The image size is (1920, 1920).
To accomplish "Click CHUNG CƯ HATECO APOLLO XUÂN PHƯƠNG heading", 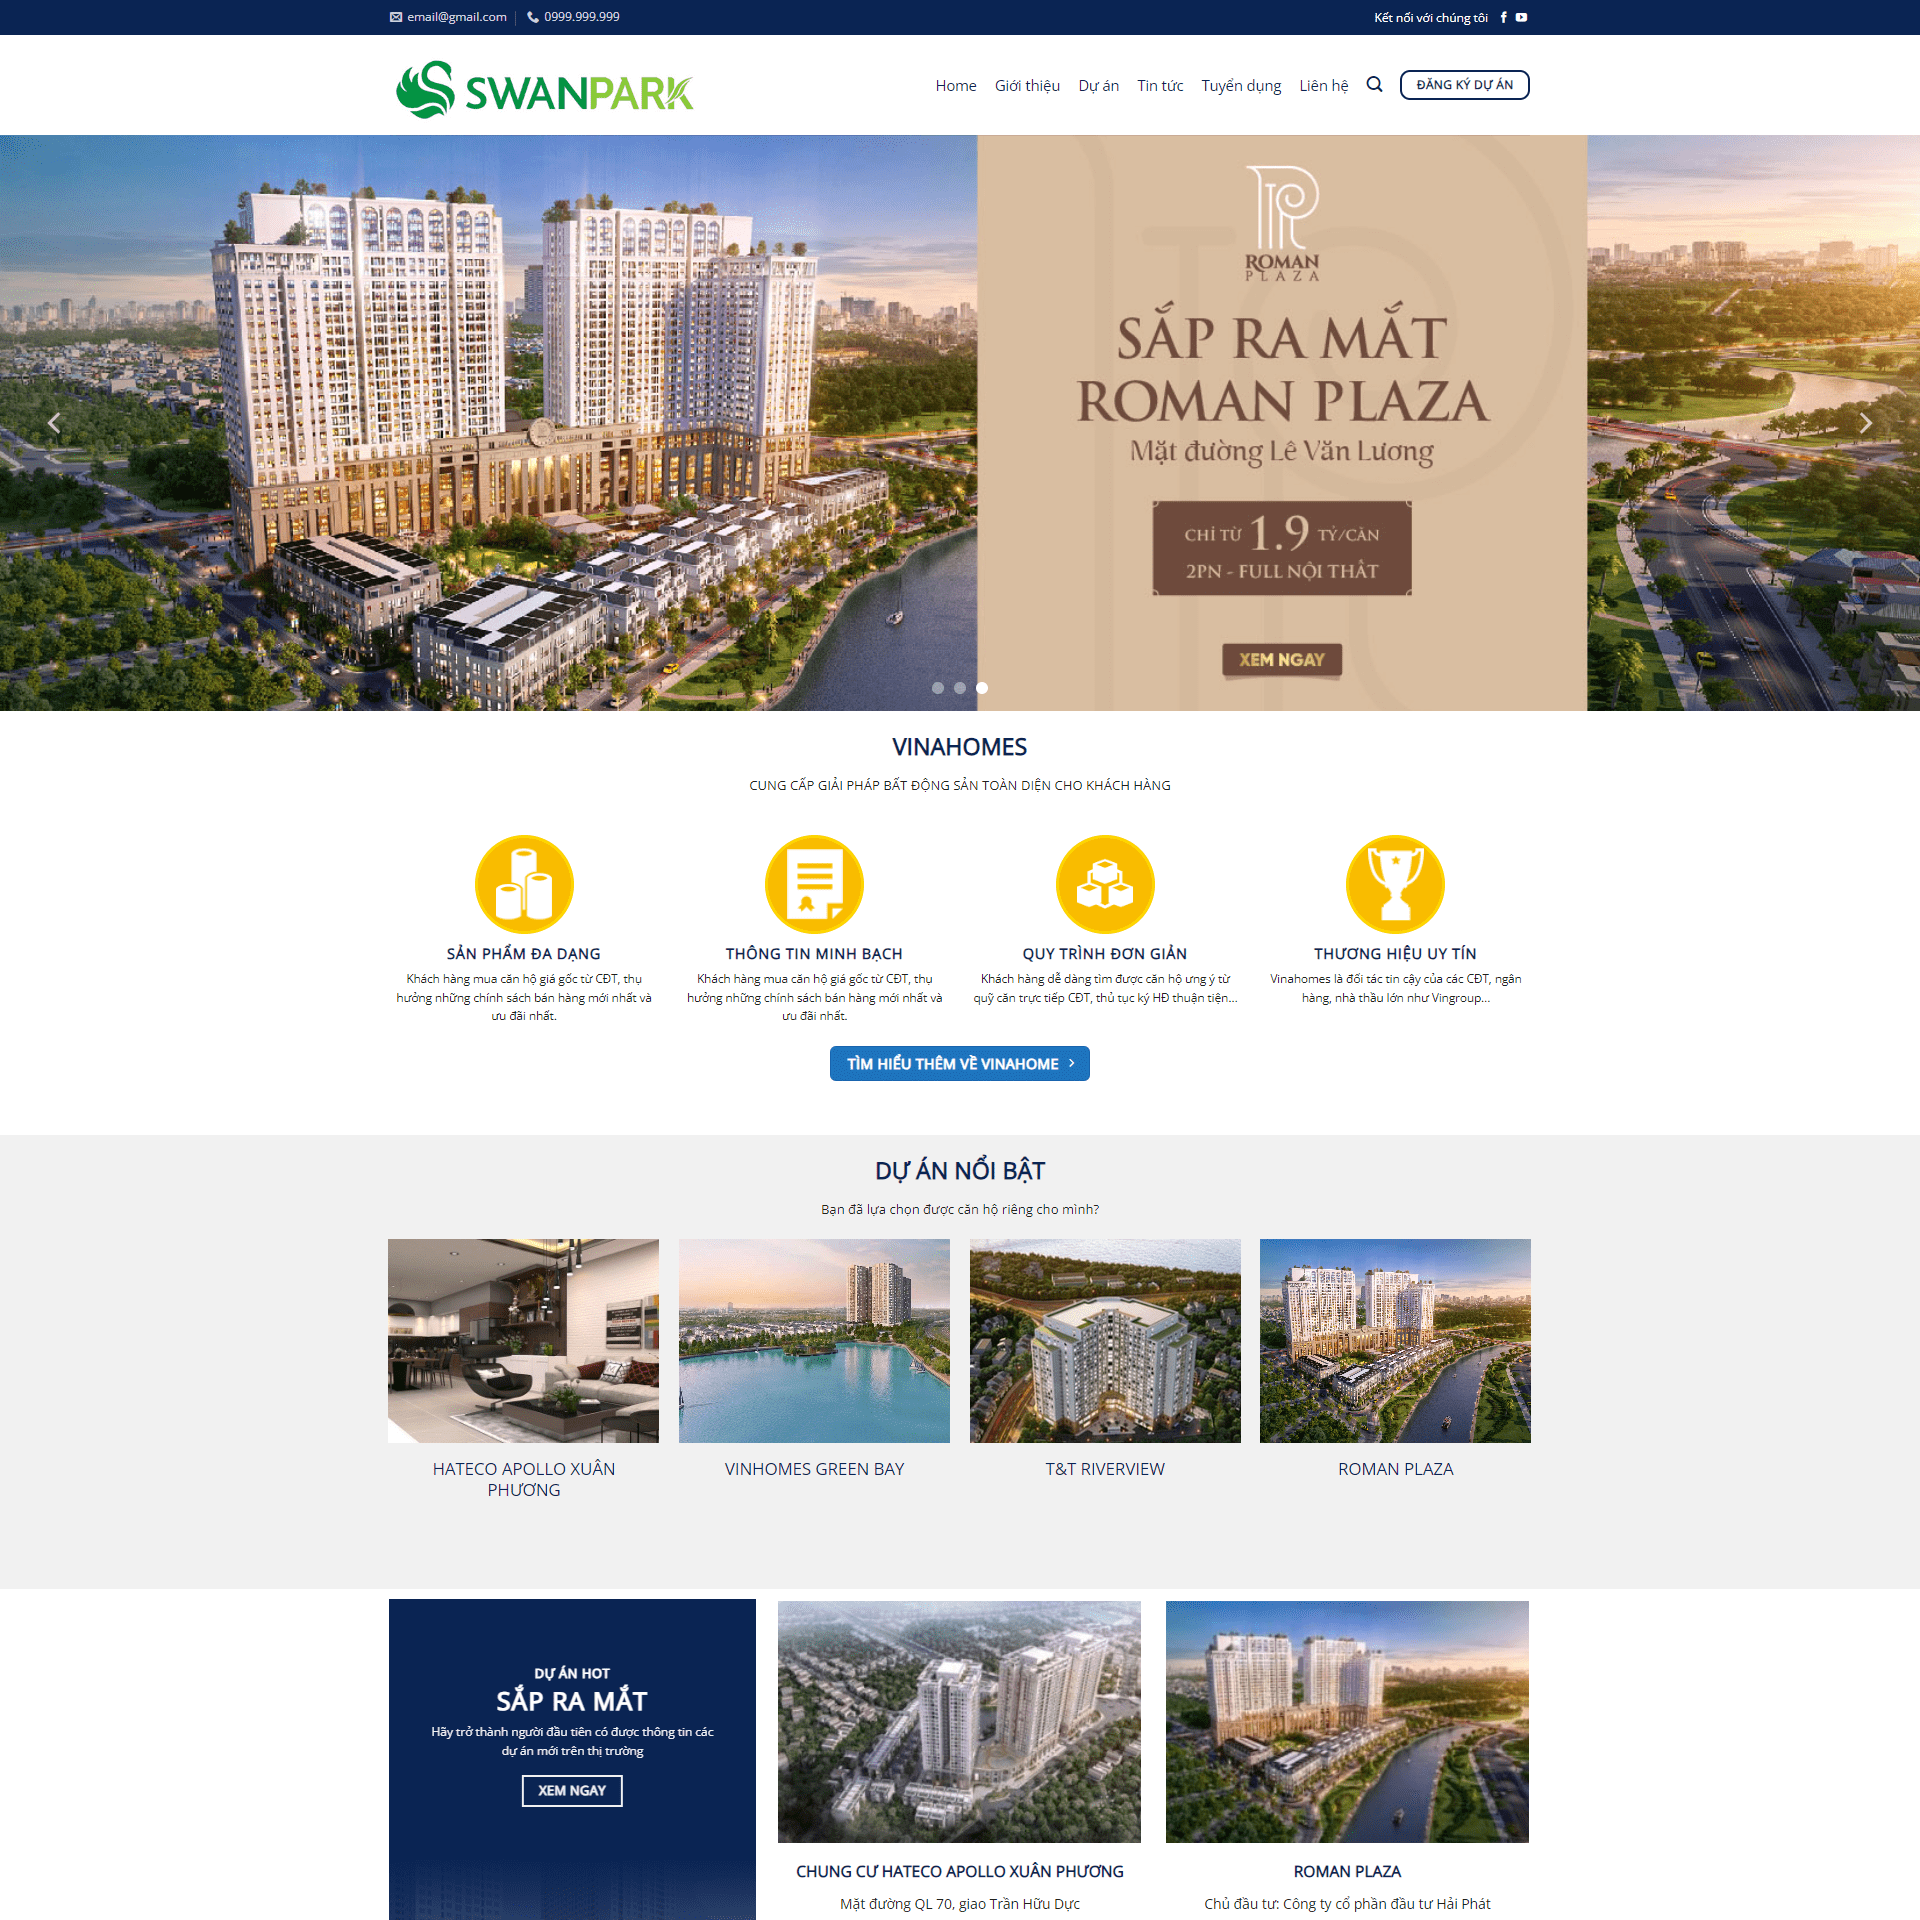I will pyautogui.click(x=959, y=1871).
